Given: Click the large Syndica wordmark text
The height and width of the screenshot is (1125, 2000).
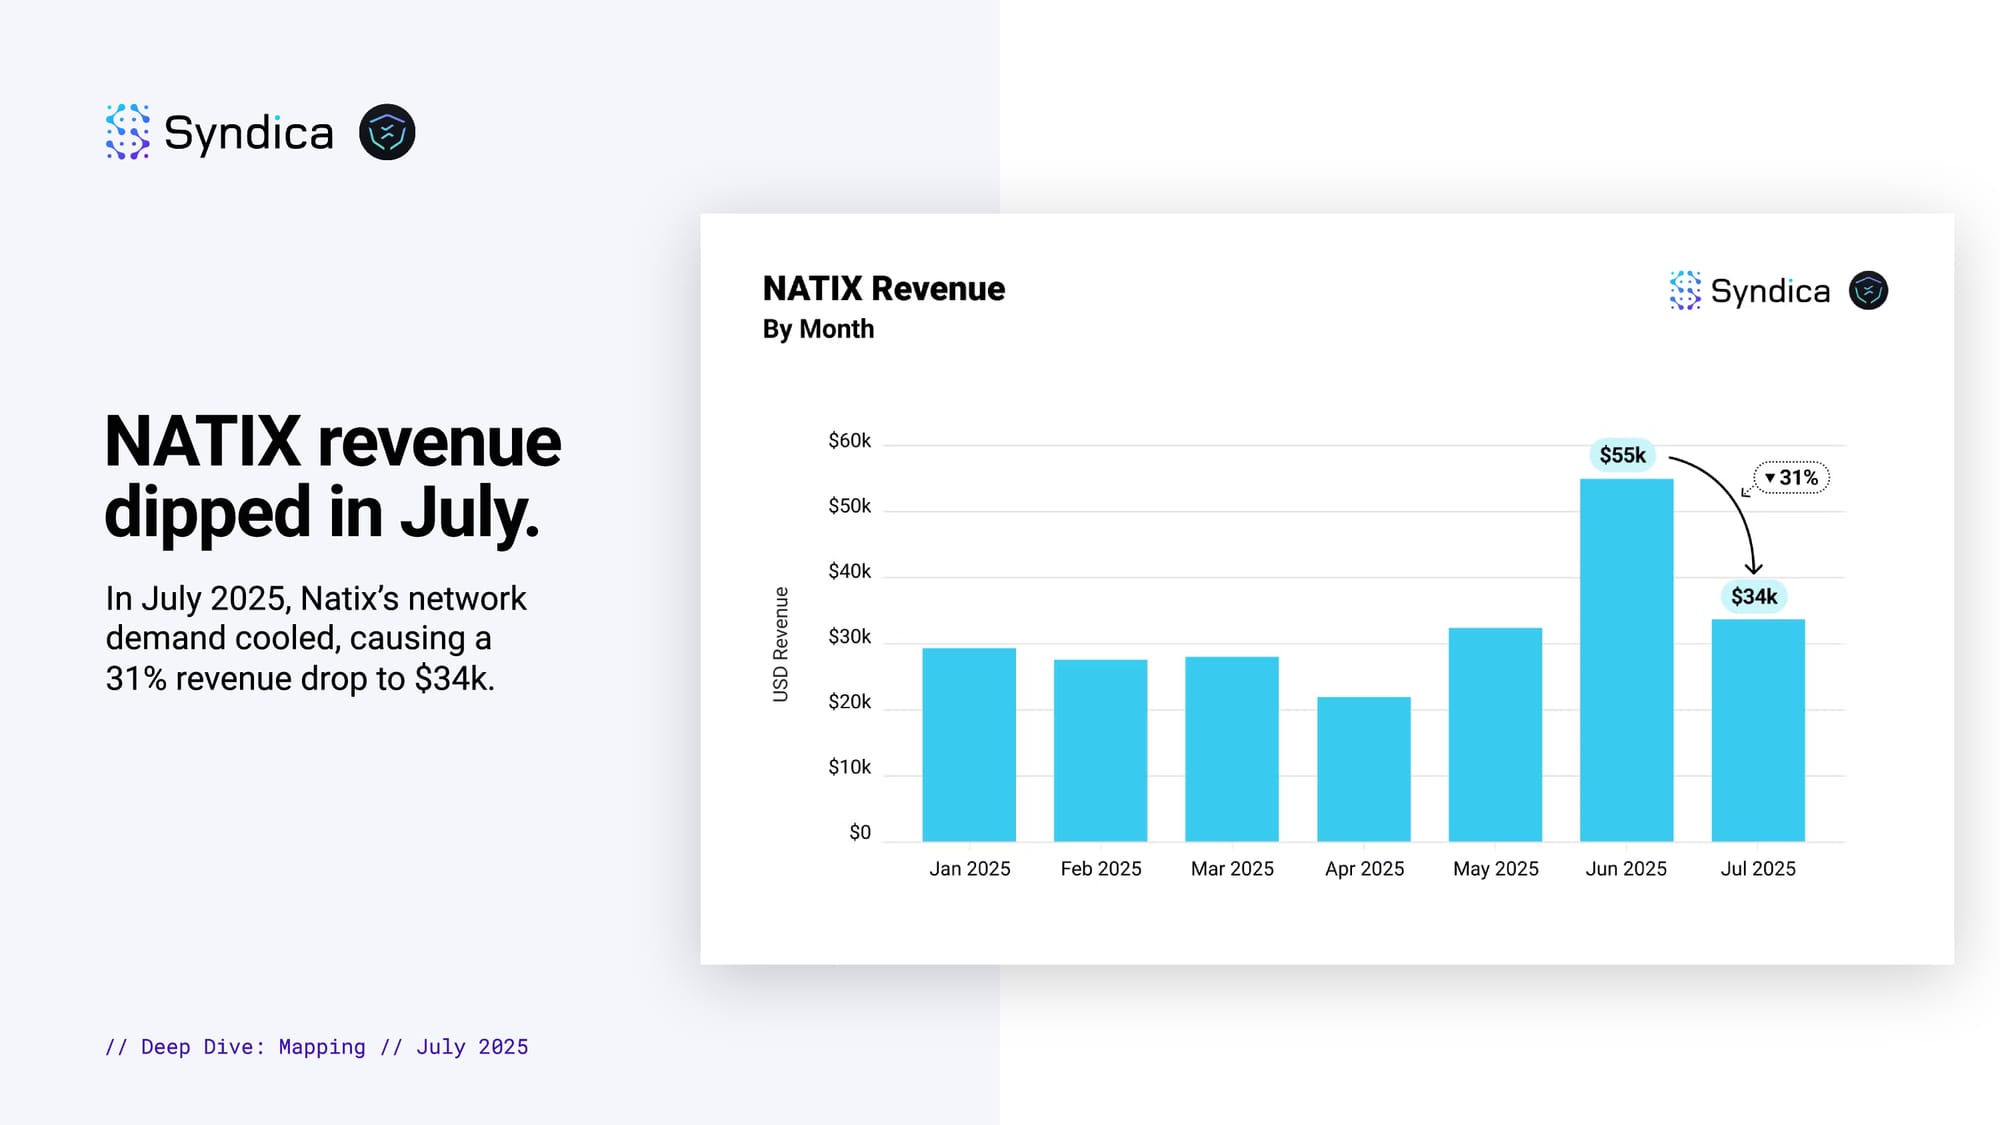Looking at the screenshot, I should tap(248, 133).
